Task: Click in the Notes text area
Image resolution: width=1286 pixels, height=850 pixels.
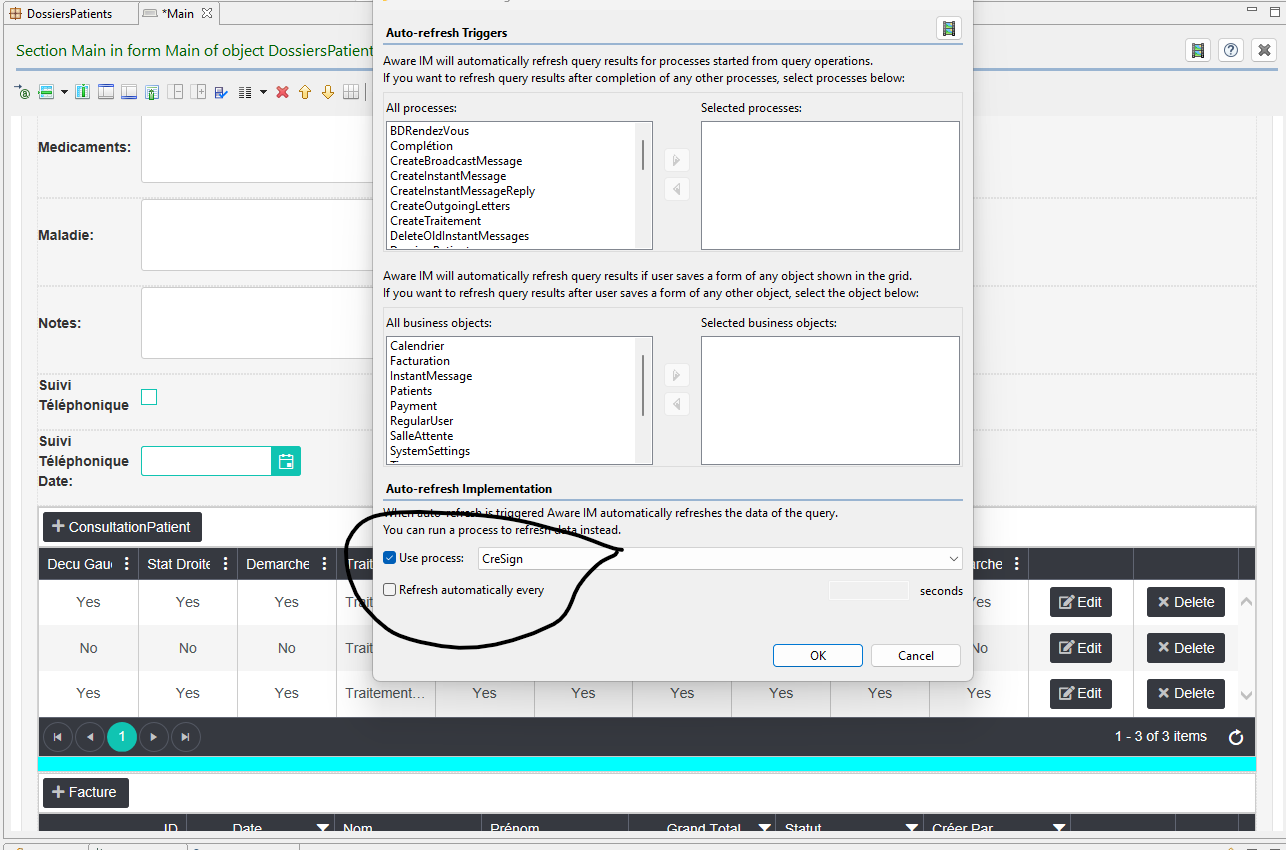Action: [x=257, y=323]
